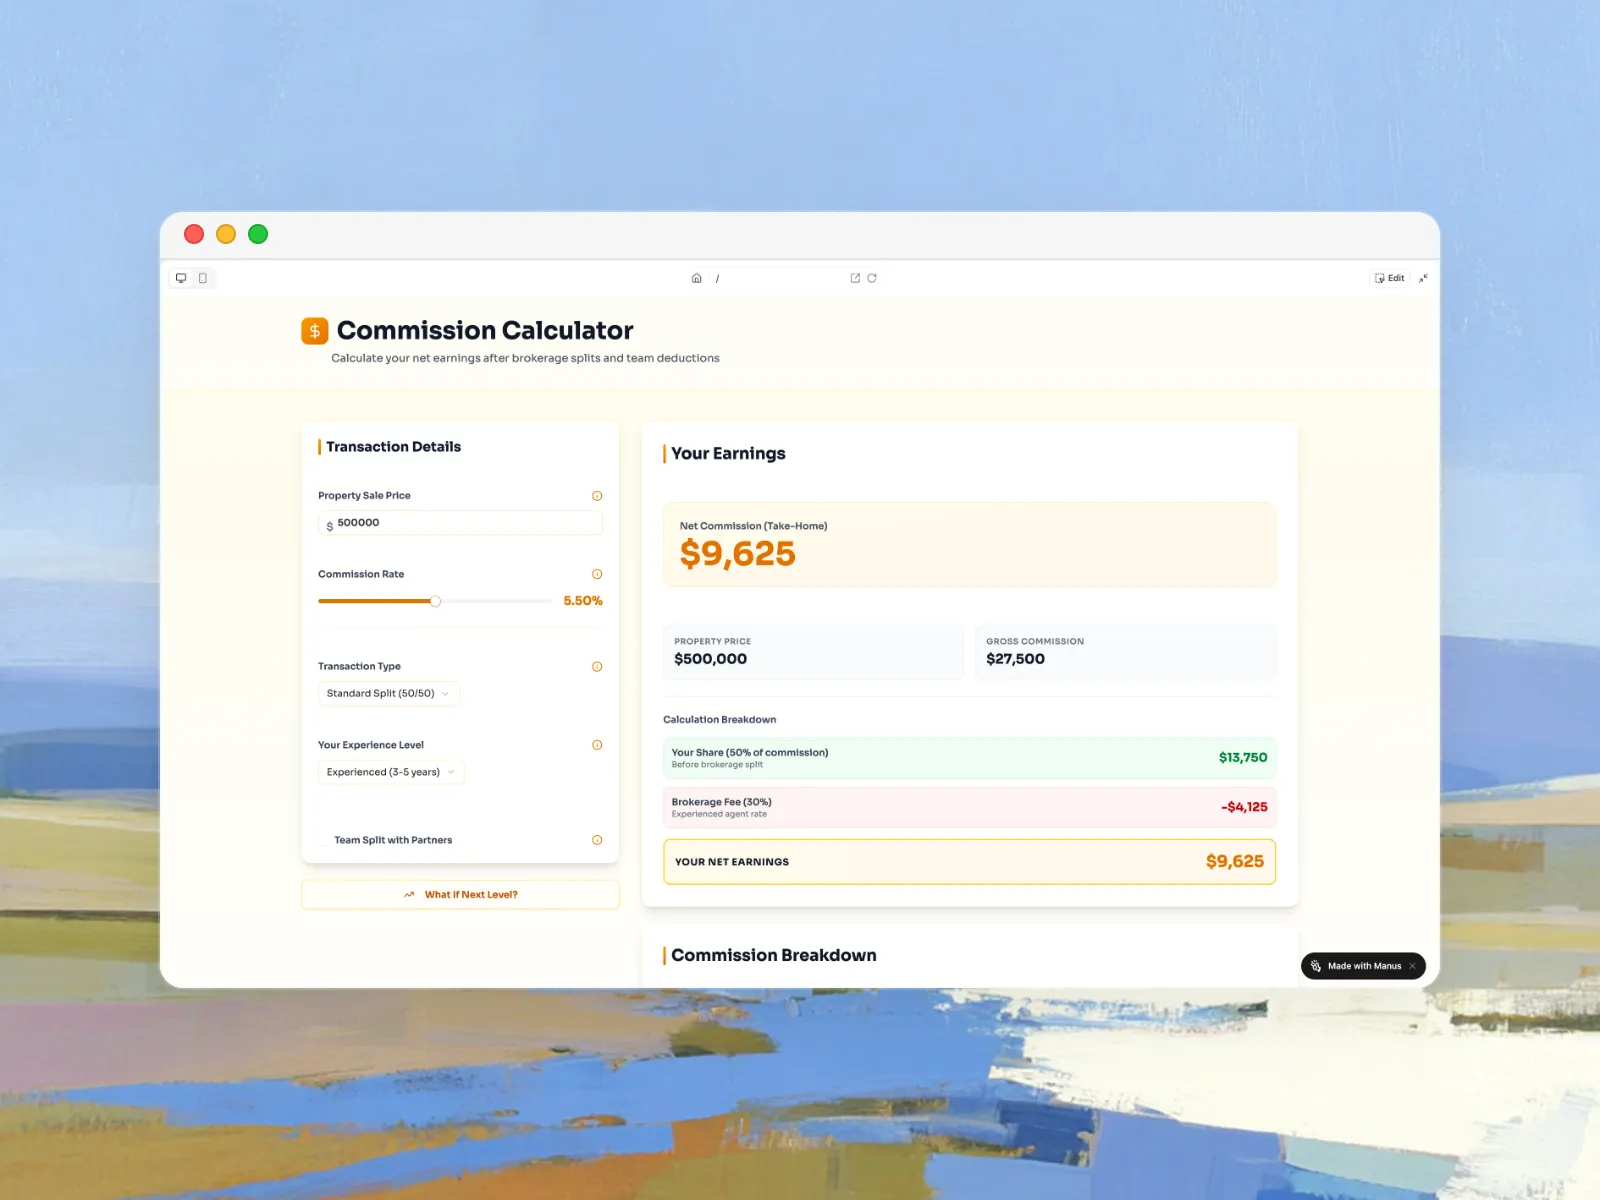The width and height of the screenshot is (1600, 1200).
Task: Click the Property Sale Price info icon
Action: coord(597,495)
